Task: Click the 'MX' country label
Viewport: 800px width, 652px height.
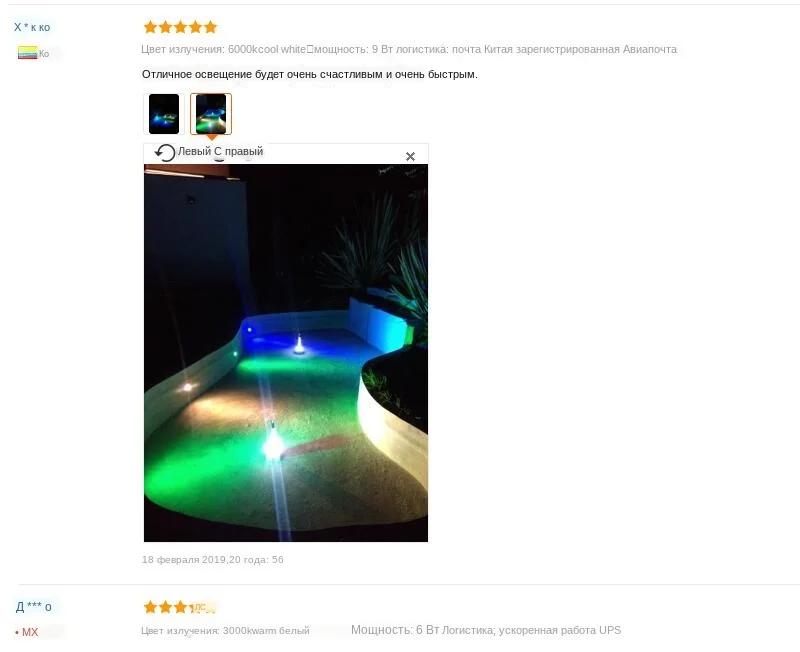Action: coord(30,632)
